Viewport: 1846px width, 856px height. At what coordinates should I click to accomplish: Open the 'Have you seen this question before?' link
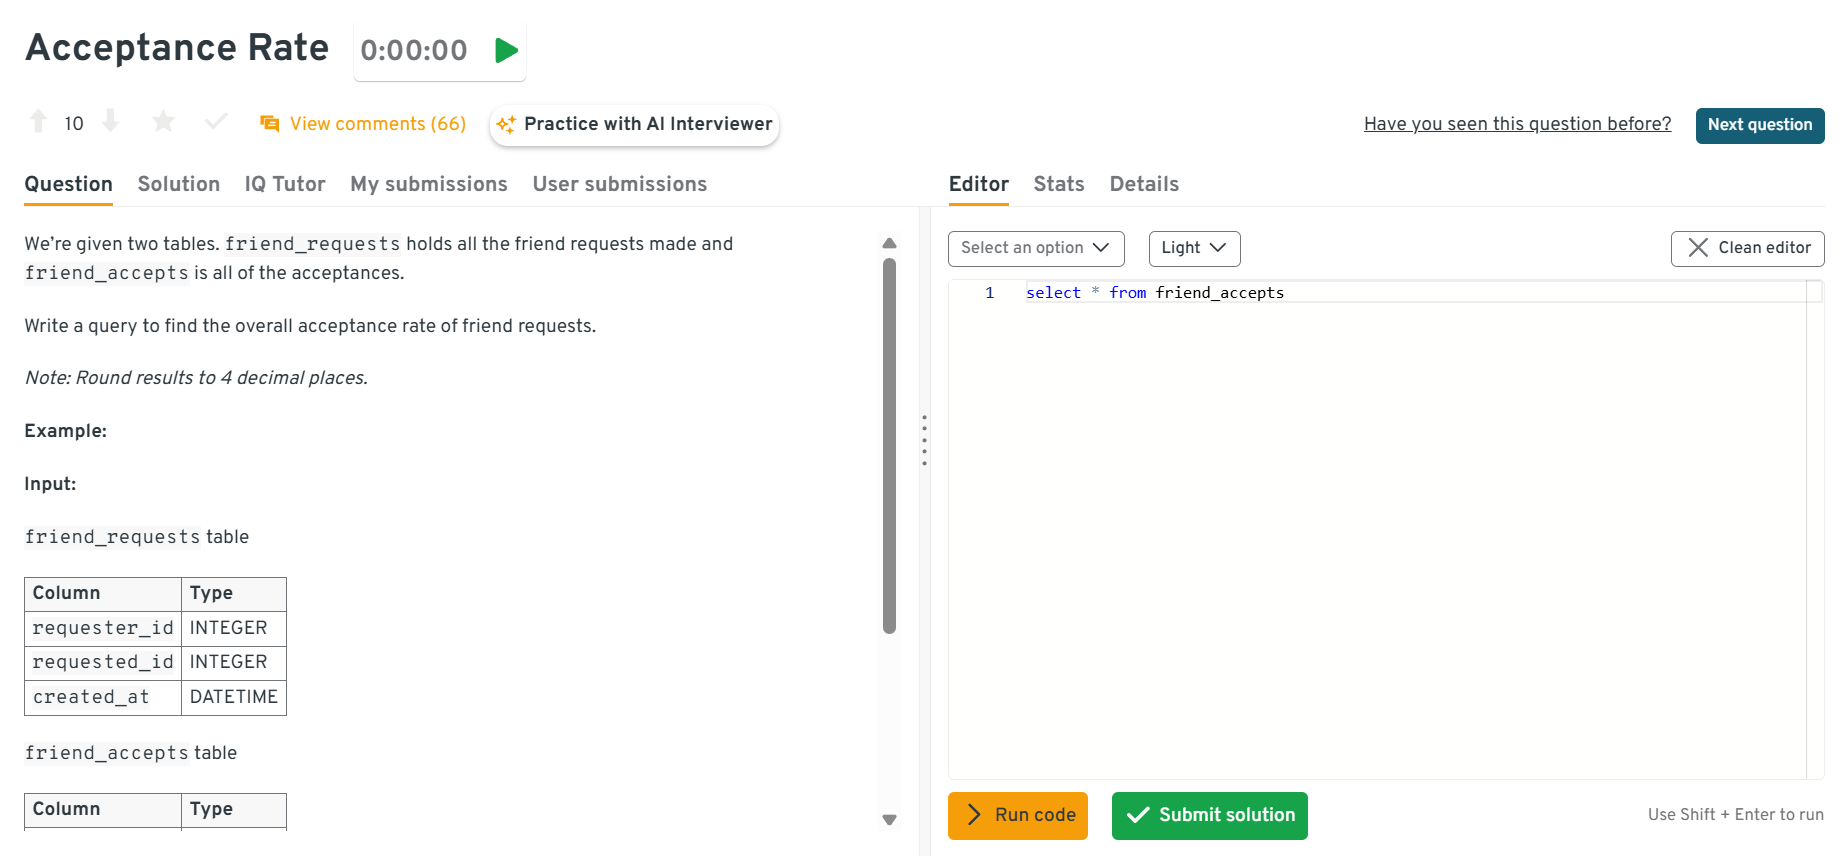[x=1517, y=124]
